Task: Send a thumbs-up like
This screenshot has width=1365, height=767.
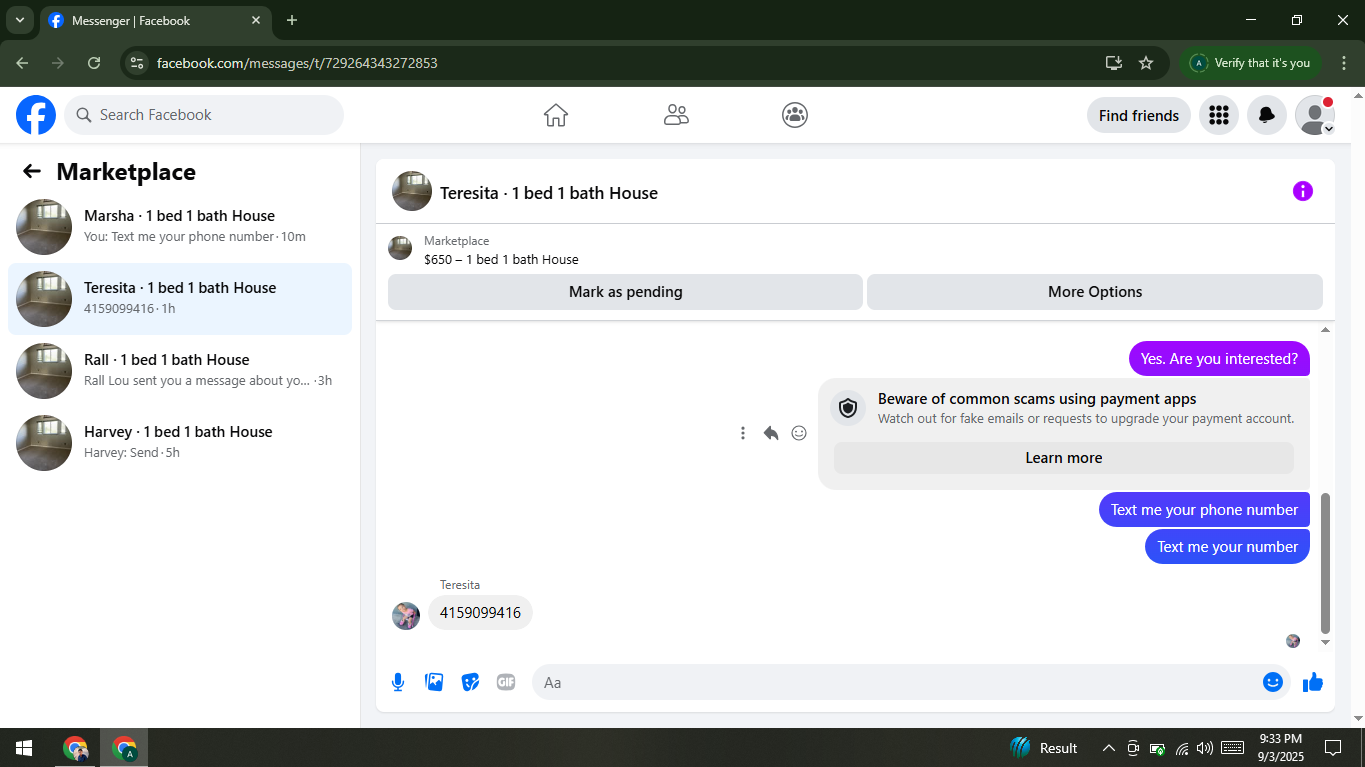Action: point(1313,682)
